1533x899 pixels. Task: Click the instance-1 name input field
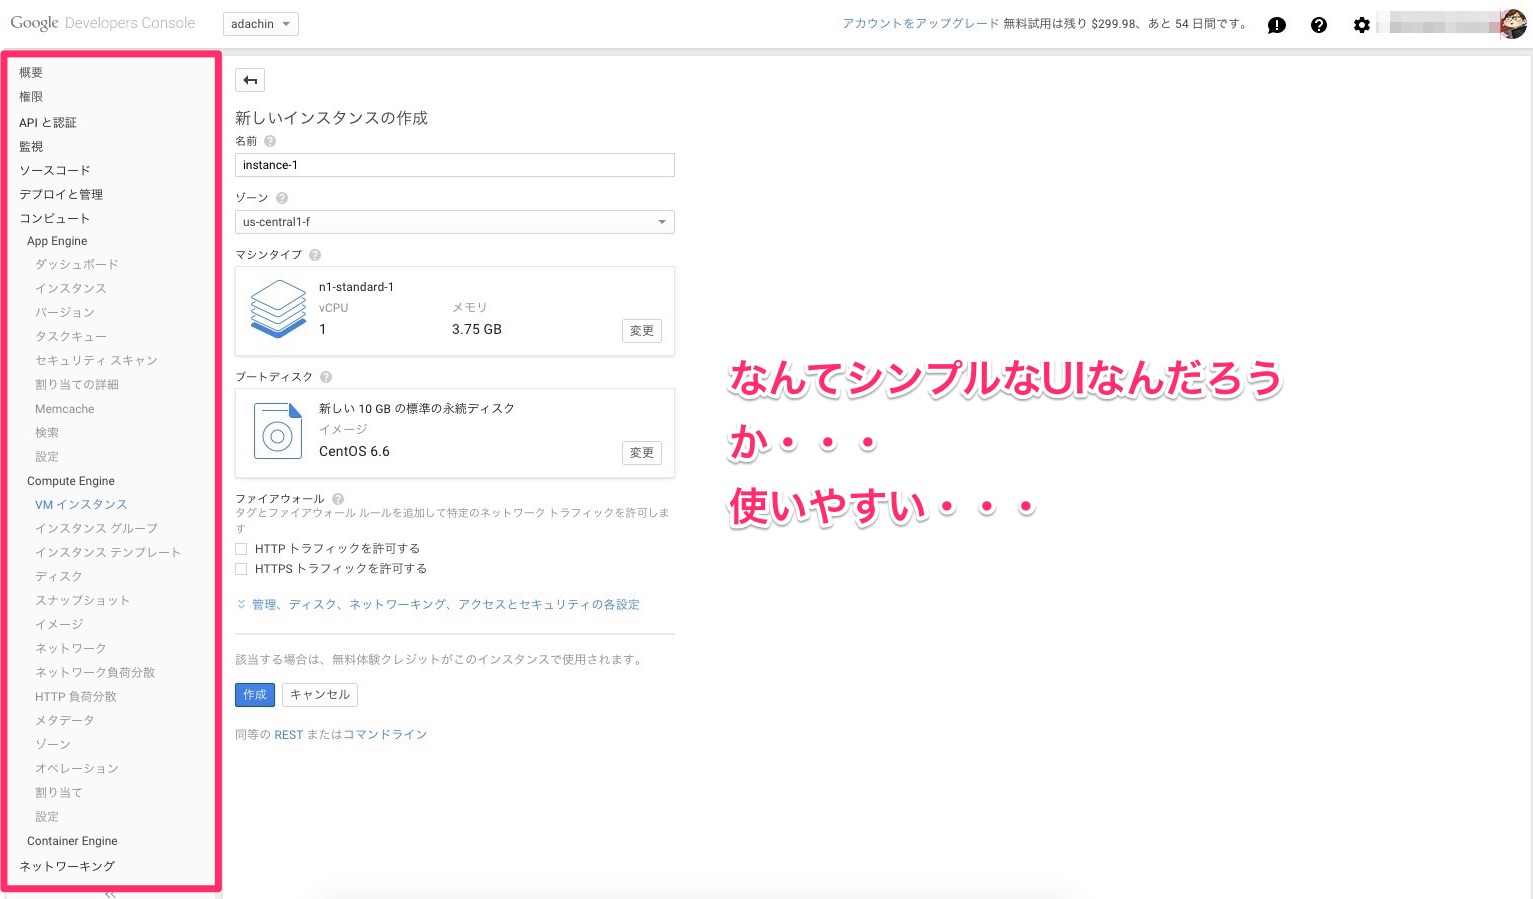(x=454, y=165)
